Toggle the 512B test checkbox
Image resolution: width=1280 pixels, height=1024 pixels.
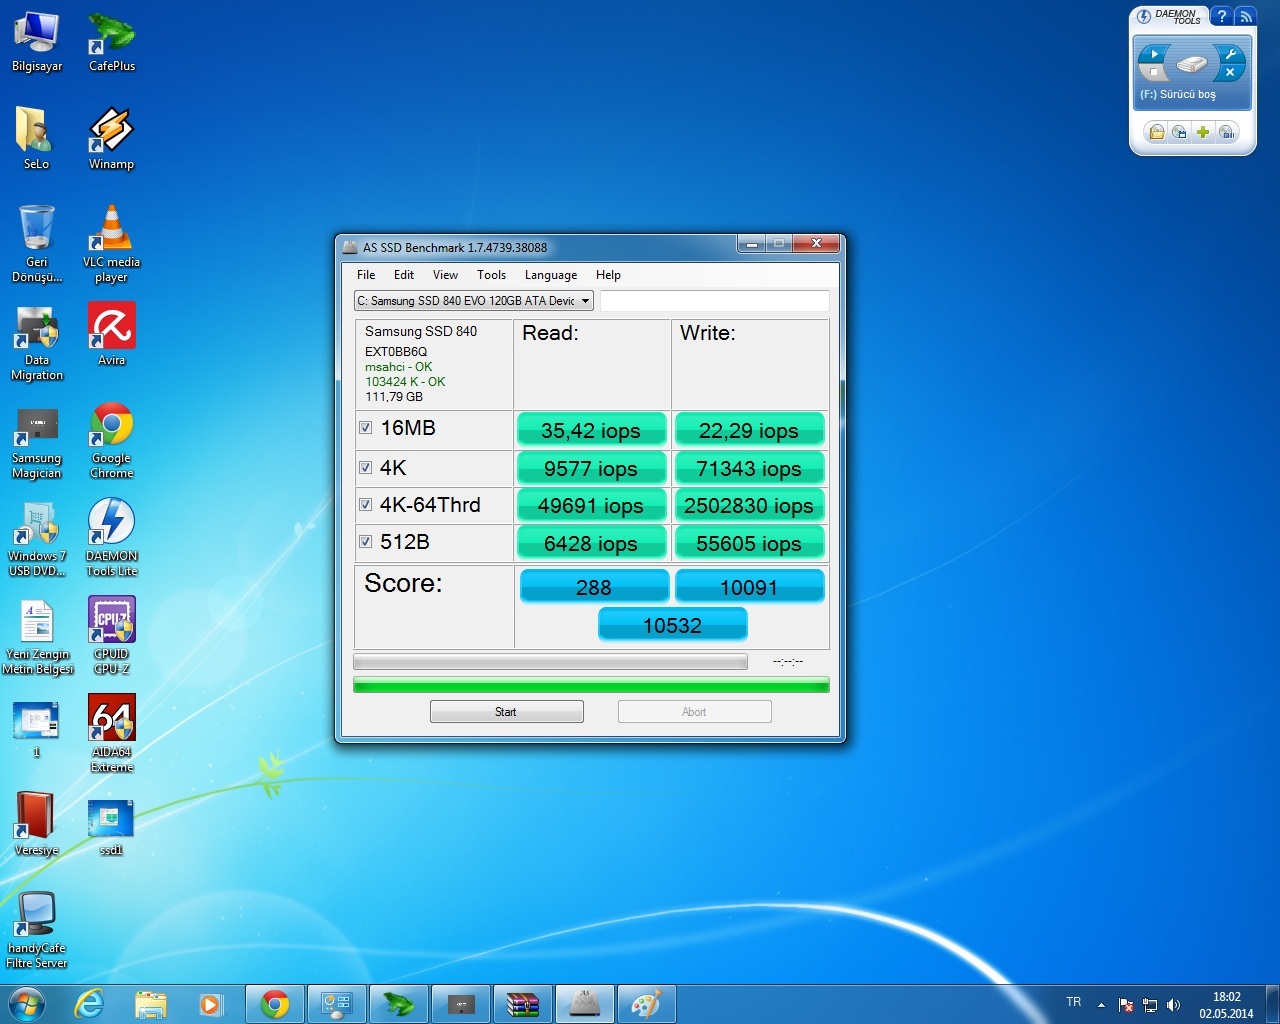(x=366, y=542)
